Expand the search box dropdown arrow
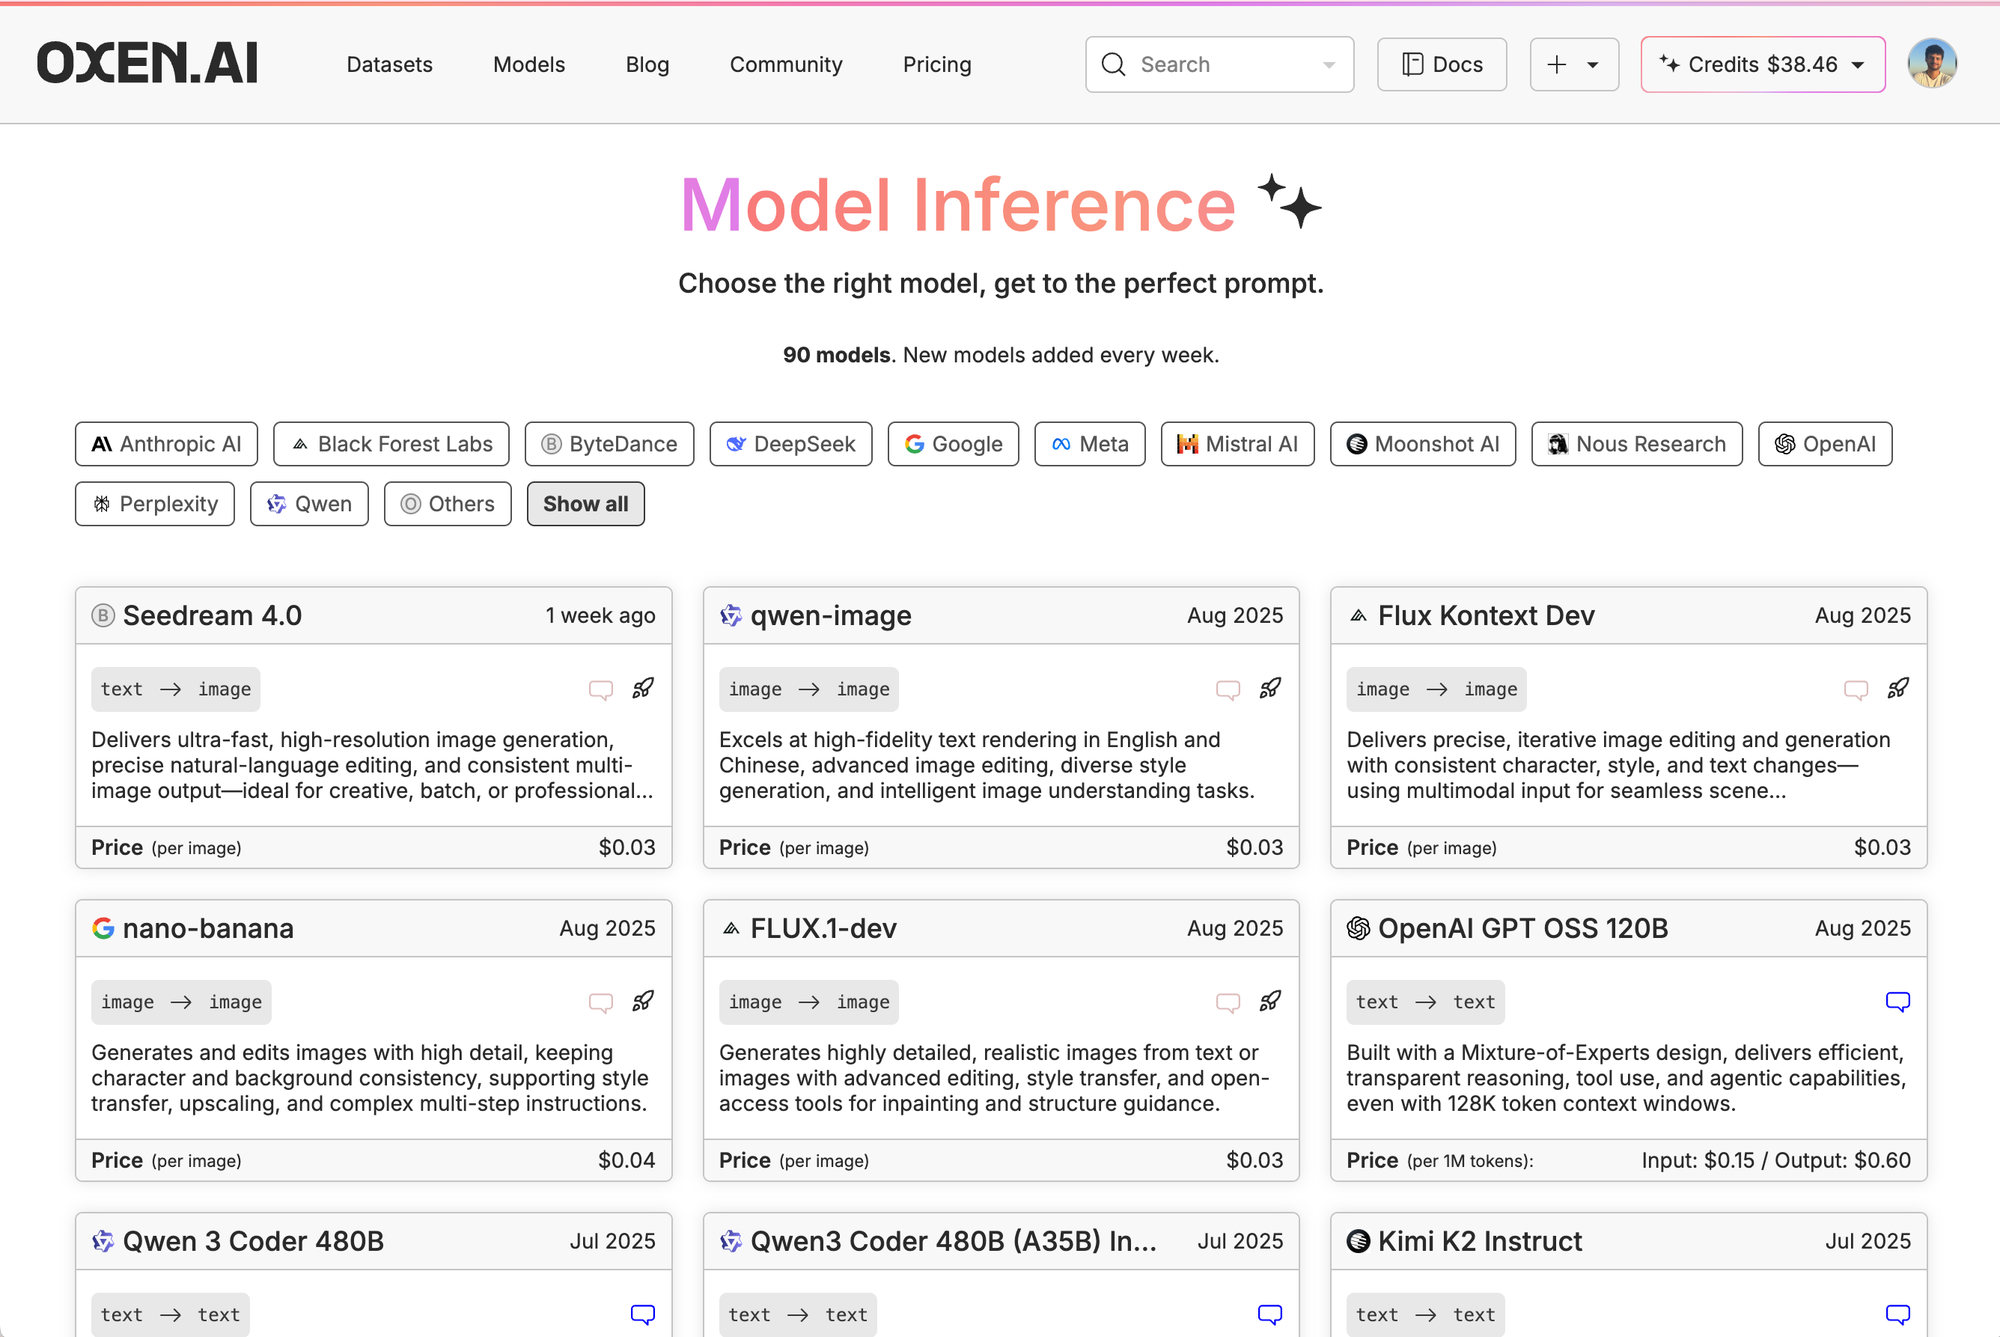 point(1329,65)
